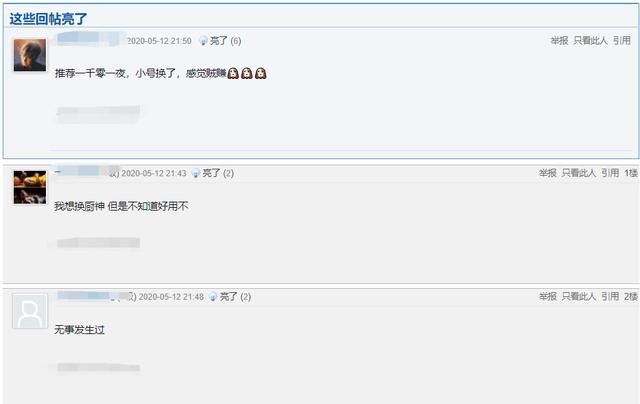The width and height of the screenshot is (640, 404).
Task: Click lightbulb icon on 21:48 reply
Action: pos(213,297)
